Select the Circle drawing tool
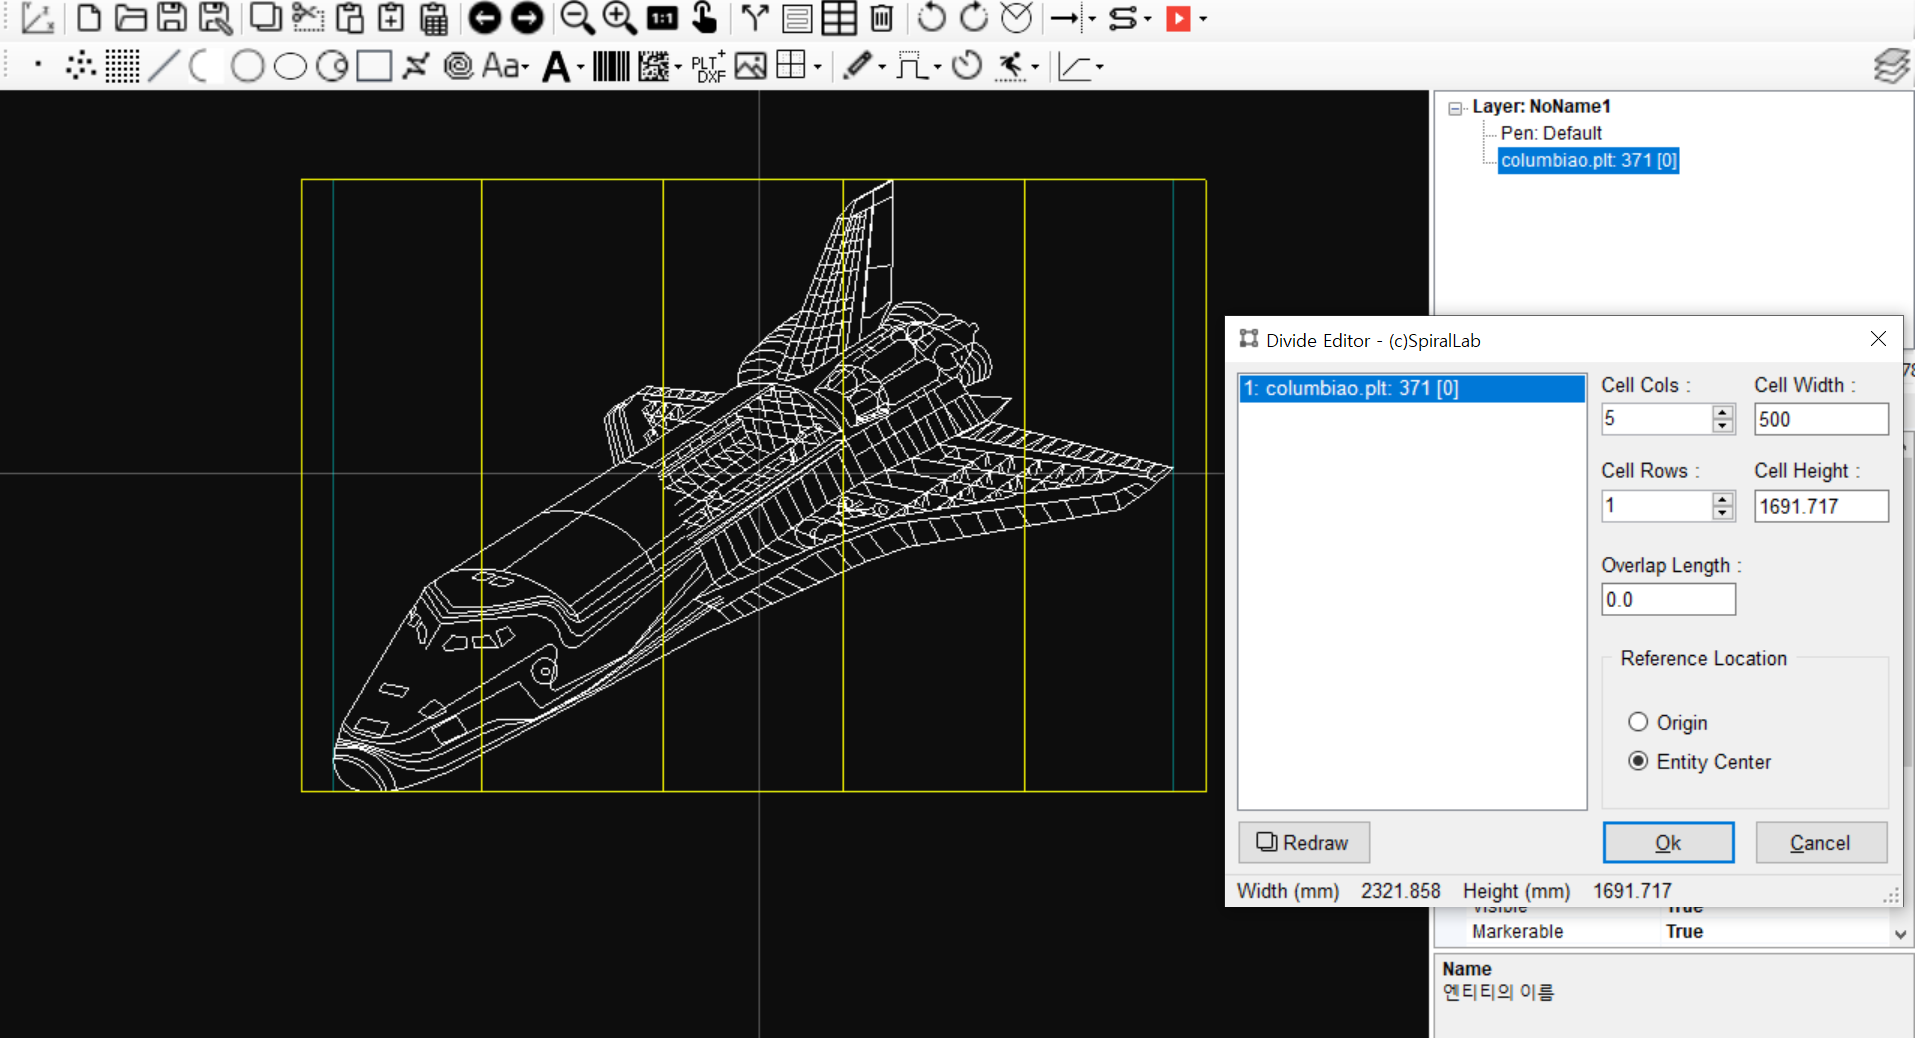This screenshot has width=1915, height=1038. pyautogui.click(x=247, y=66)
